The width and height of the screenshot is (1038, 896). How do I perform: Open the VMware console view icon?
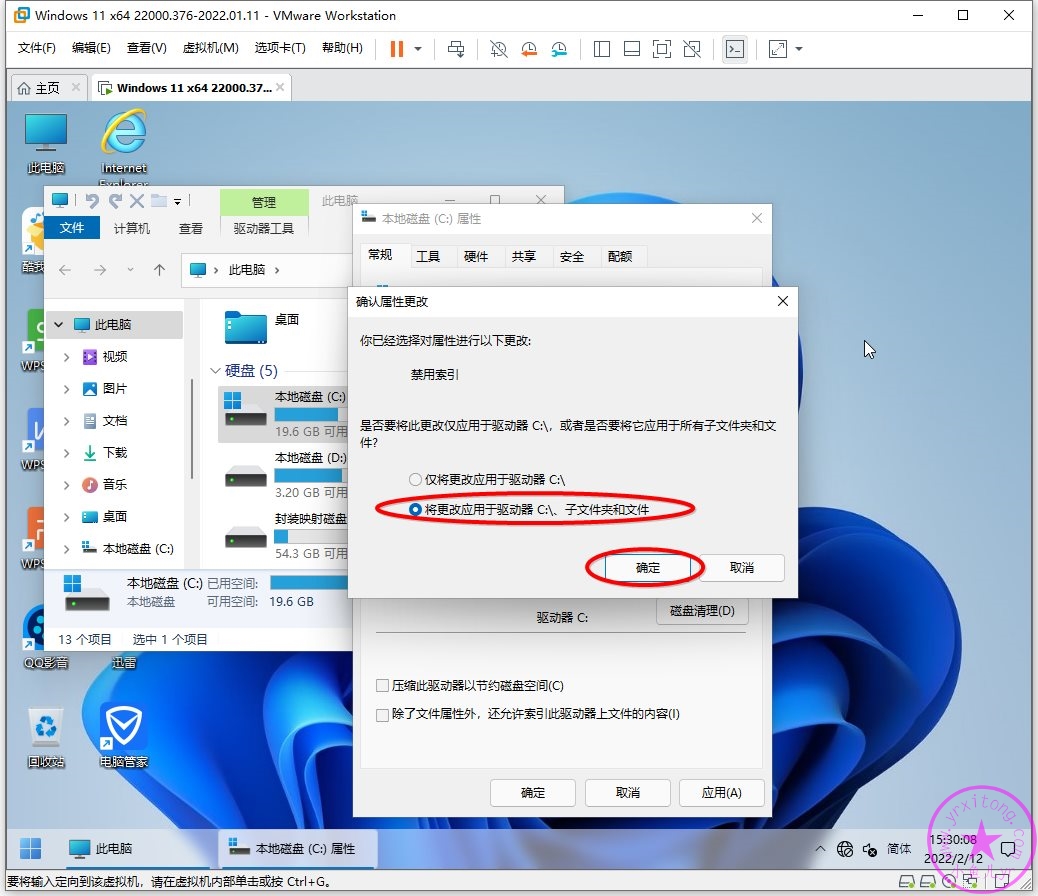[x=735, y=49]
